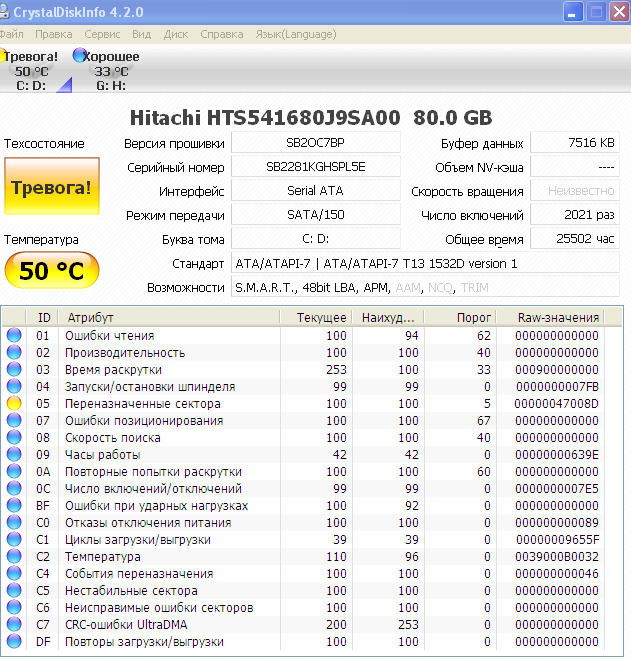Open the Правка menu
Image resolution: width=631 pixels, height=660 pixels.
click(53, 34)
